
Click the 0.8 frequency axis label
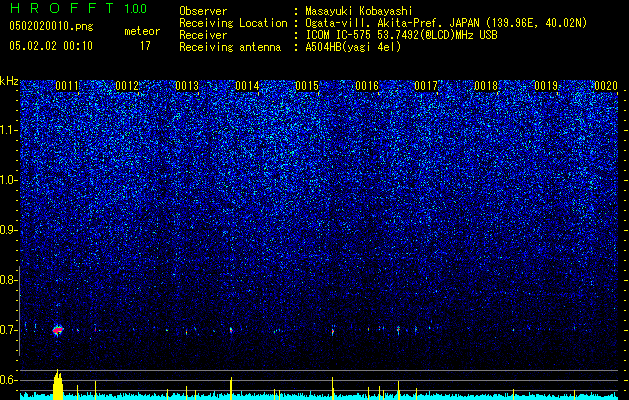click(8, 280)
